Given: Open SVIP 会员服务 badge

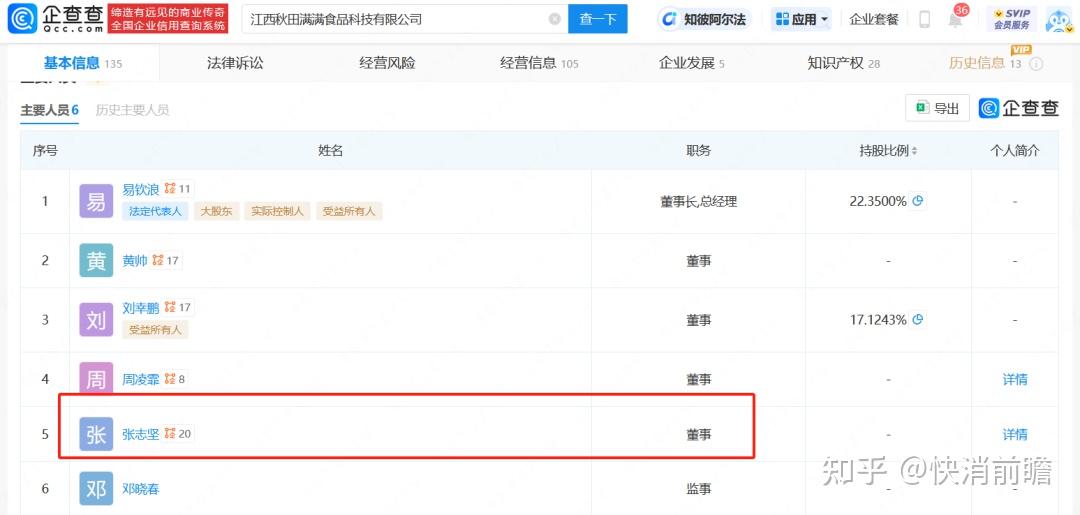Looking at the screenshot, I should coord(1011,19).
